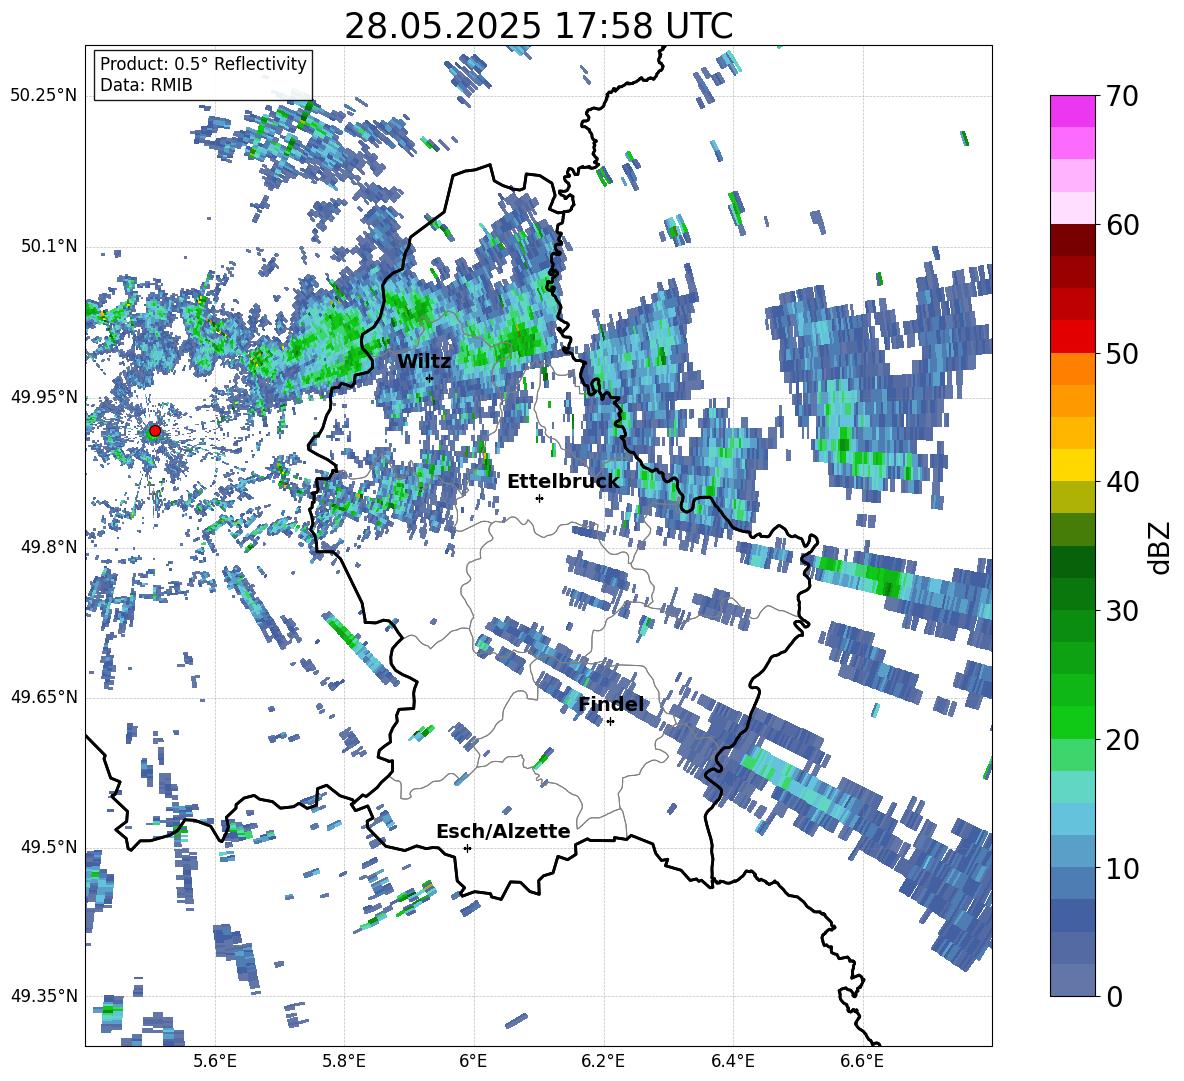The width and height of the screenshot is (1184, 1081).
Task: Click the colorbar 40 tick label
Action: [x=1122, y=482]
